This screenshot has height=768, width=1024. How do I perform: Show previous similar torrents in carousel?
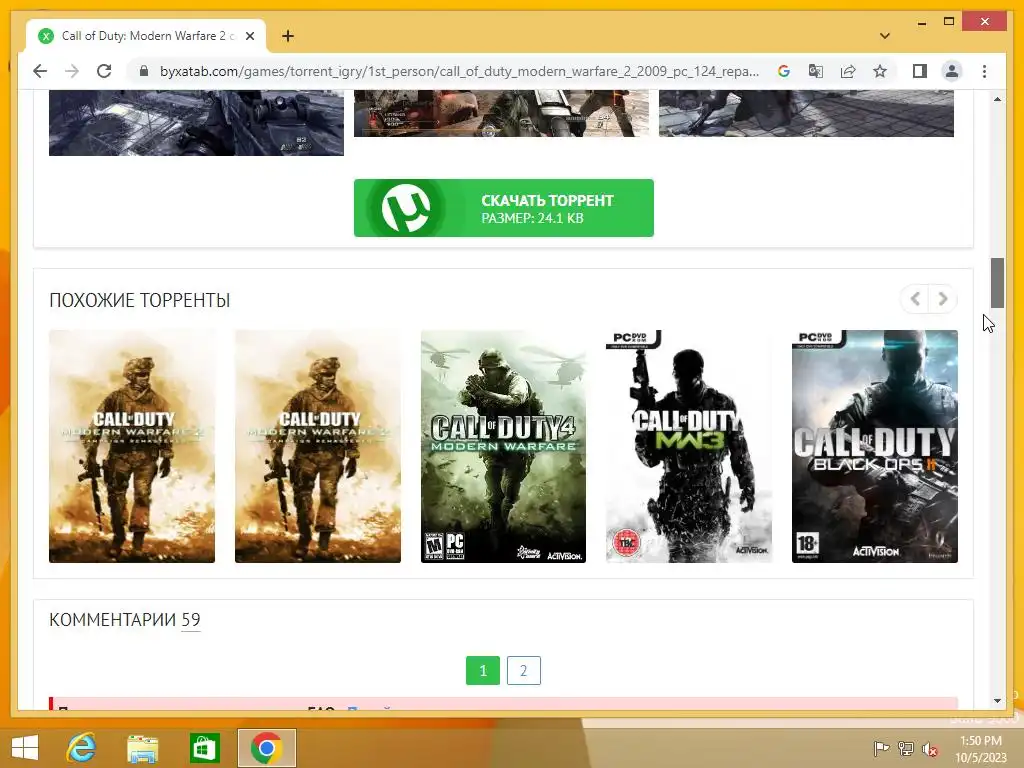(x=915, y=299)
